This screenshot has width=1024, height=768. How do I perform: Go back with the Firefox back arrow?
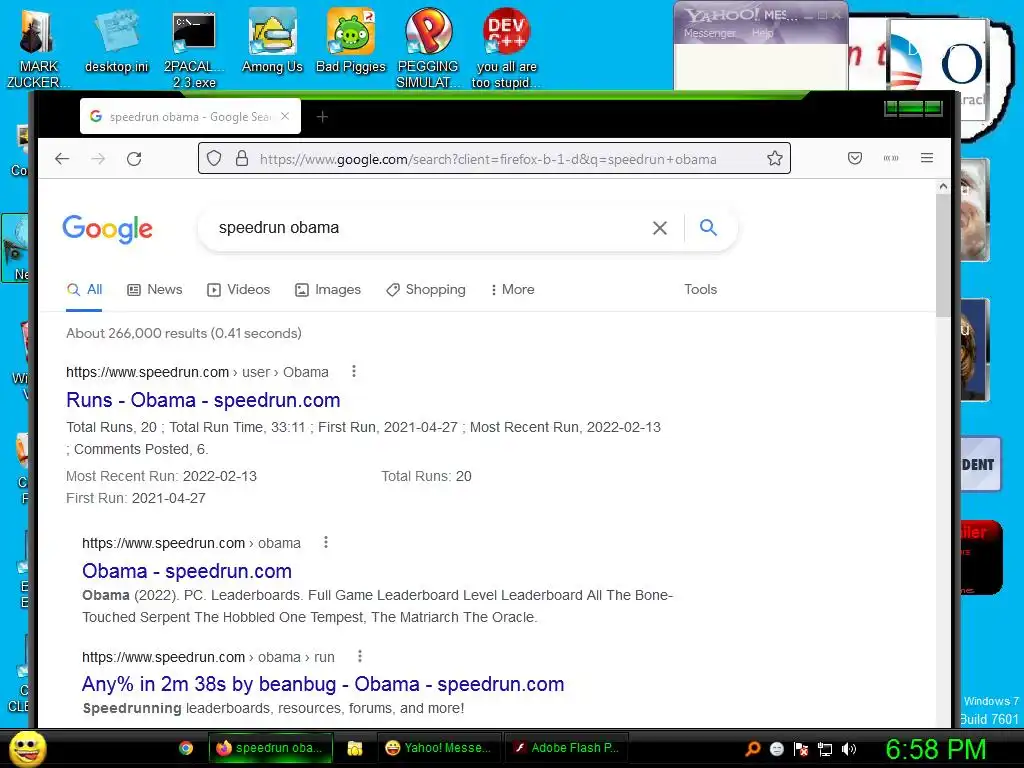point(62,159)
